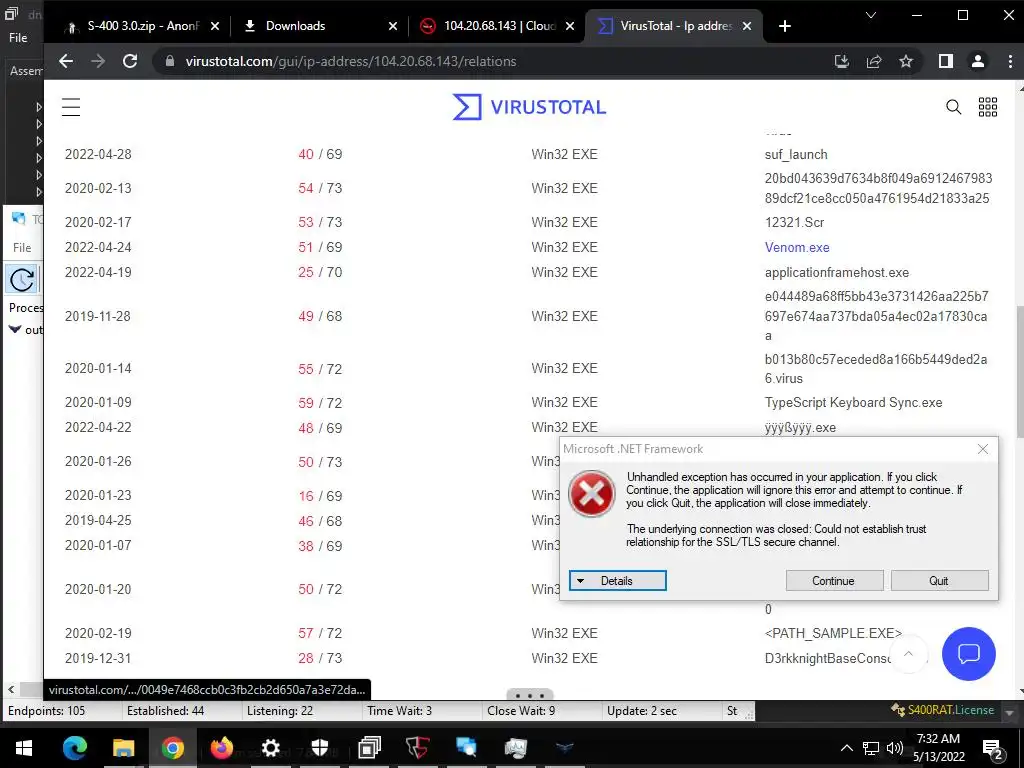Expand Details in the error dialog
The image size is (1024, 768).
(618, 581)
